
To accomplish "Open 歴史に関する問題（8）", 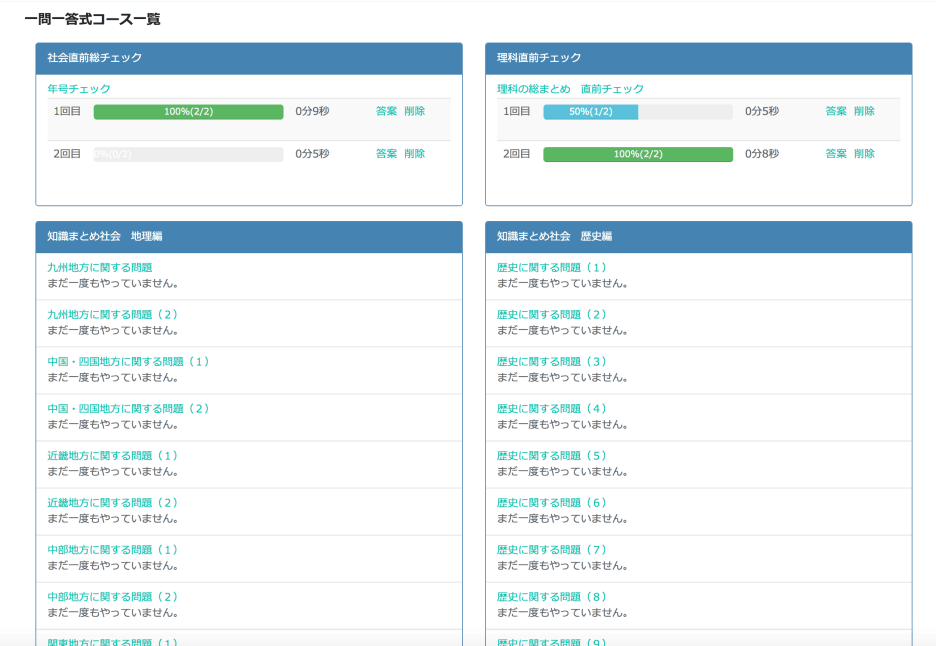I will tap(552, 597).
